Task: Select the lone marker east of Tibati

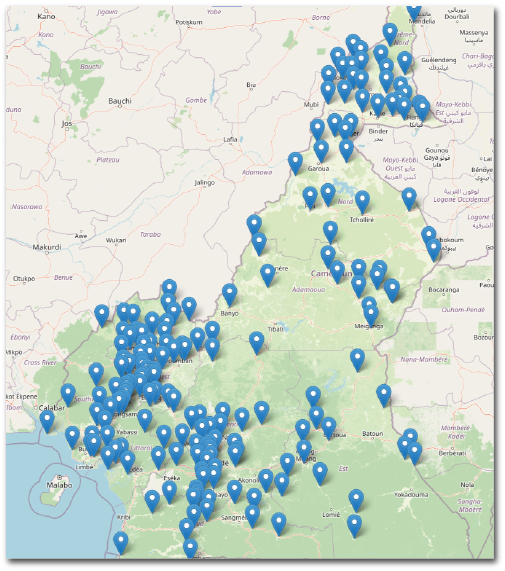Action: pos(257,343)
